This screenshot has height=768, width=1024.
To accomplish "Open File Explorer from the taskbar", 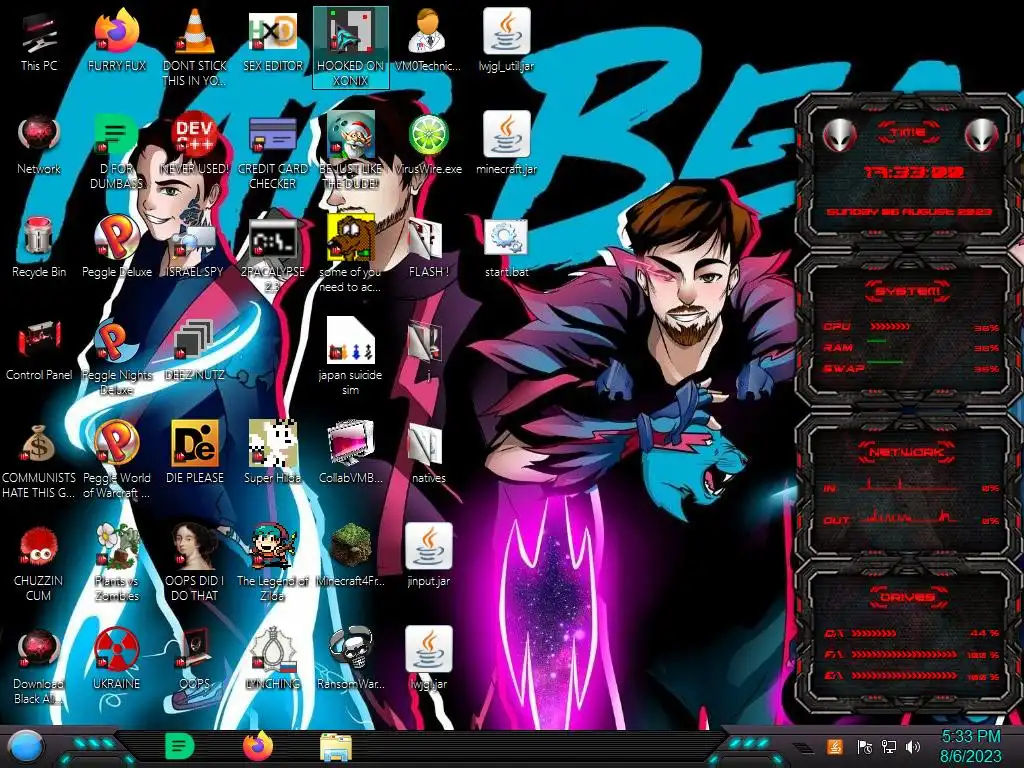I will click(336, 747).
